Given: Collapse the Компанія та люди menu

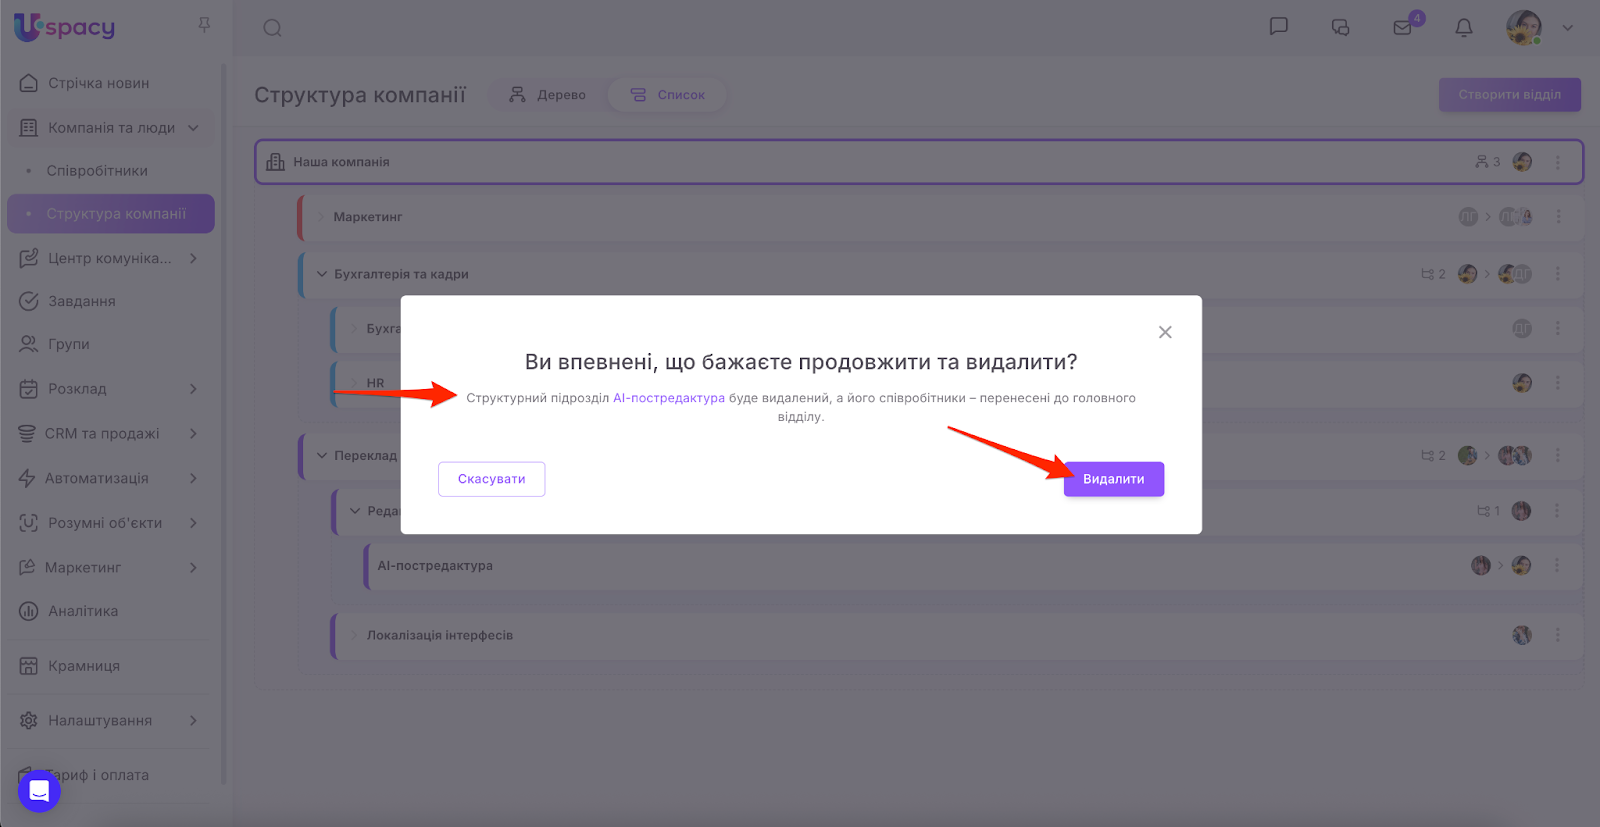Looking at the screenshot, I should click(193, 128).
